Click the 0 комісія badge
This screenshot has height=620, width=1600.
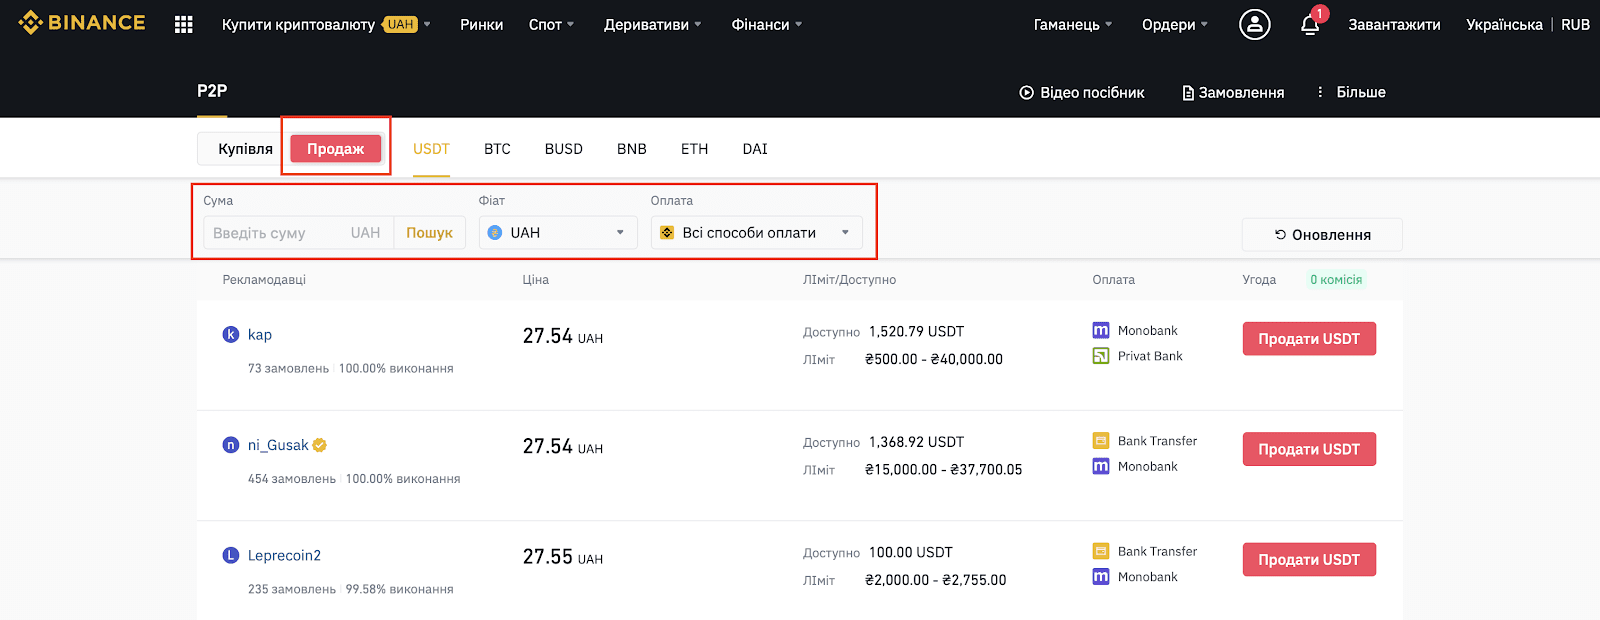click(1336, 280)
